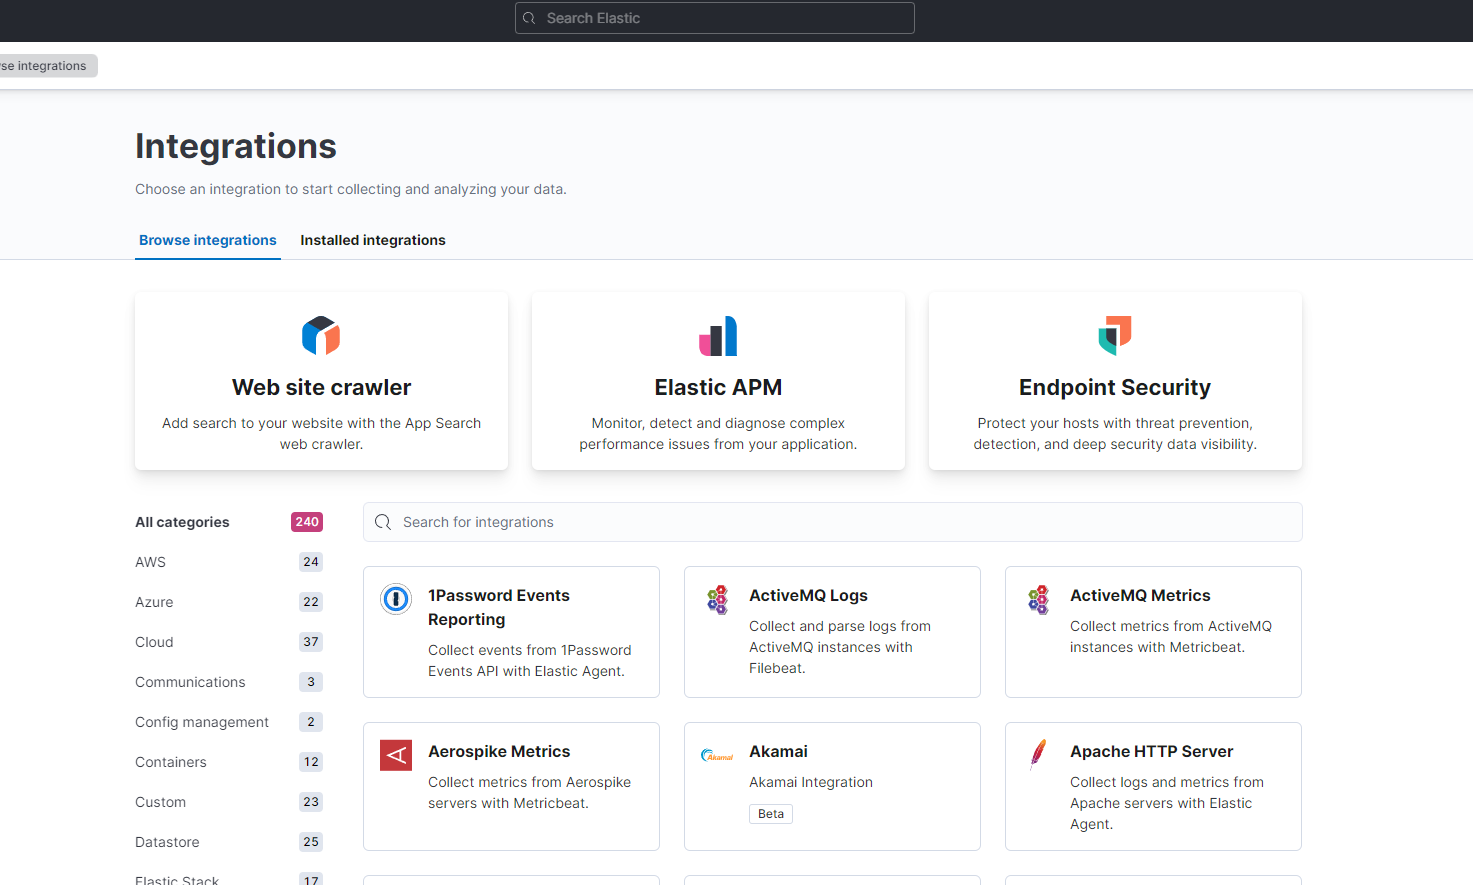Click the Beta badge on the Akamai card
Image resolution: width=1473 pixels, height=885 pixels.
pyautogui.click(x=770, y=813)
